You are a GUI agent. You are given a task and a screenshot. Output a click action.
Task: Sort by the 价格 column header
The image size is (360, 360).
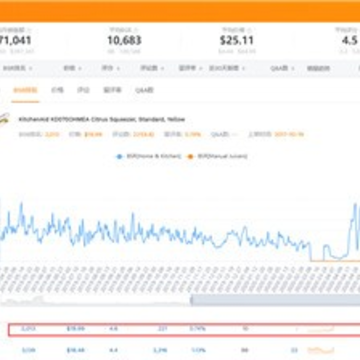point(72,68)
